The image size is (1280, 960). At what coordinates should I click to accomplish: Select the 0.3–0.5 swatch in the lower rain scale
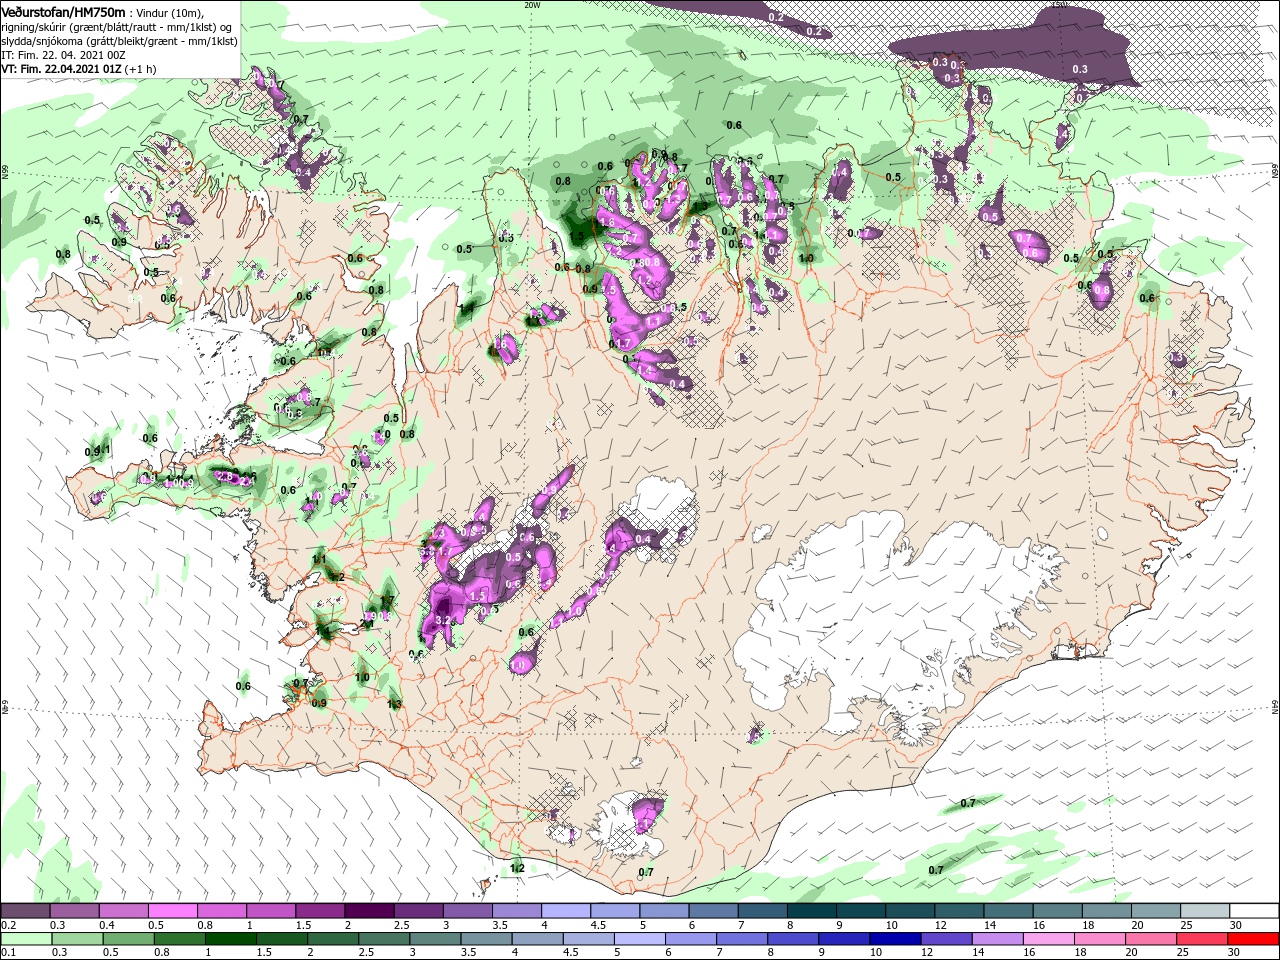77,939
